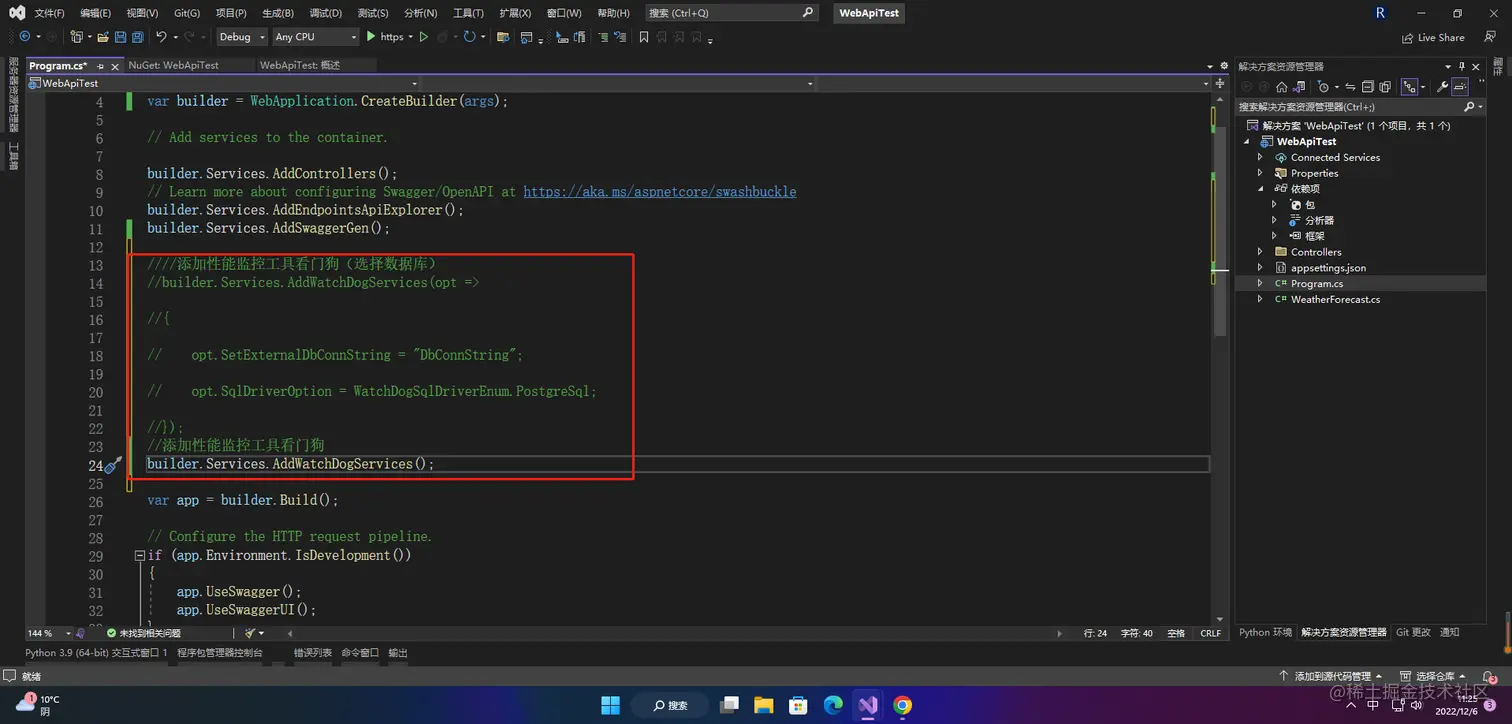Click 添加到源代码管理 in status bar
The height and width of the screenshot is (724, 1512).
coord(1331,677)
